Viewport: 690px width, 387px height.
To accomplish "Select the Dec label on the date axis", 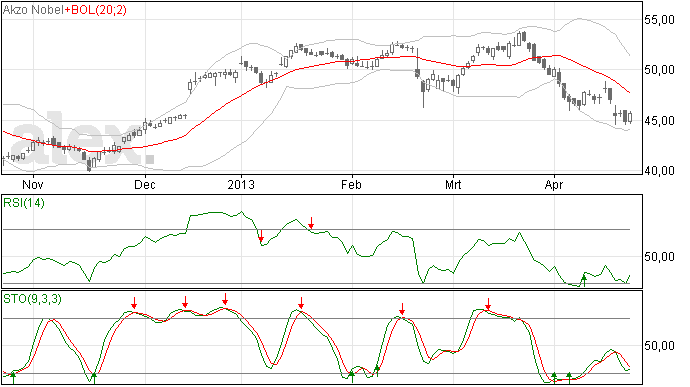I will pos(145,184).
